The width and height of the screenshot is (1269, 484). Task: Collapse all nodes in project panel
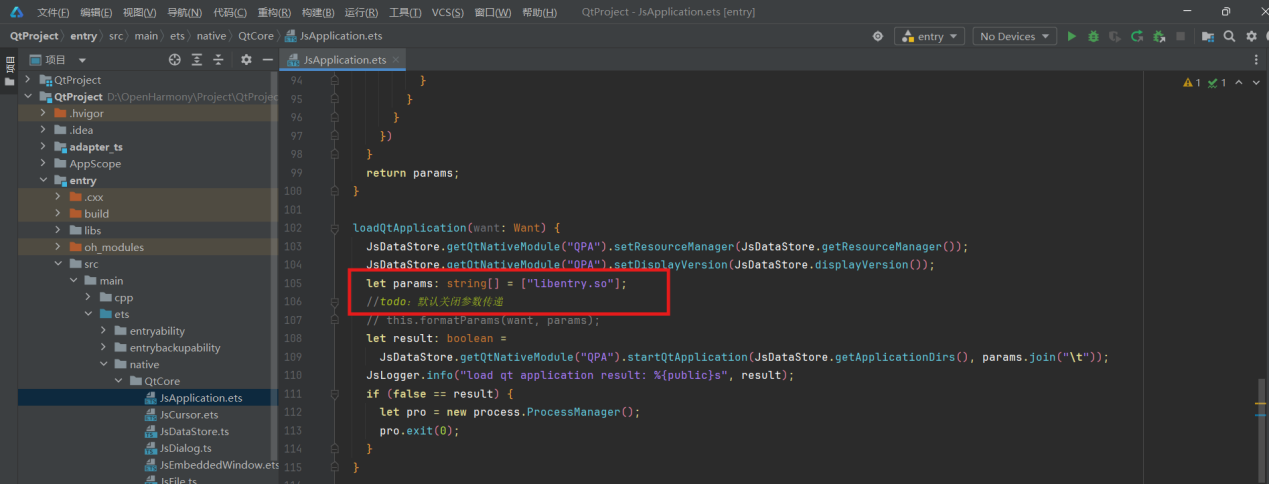tap(219, 60)
